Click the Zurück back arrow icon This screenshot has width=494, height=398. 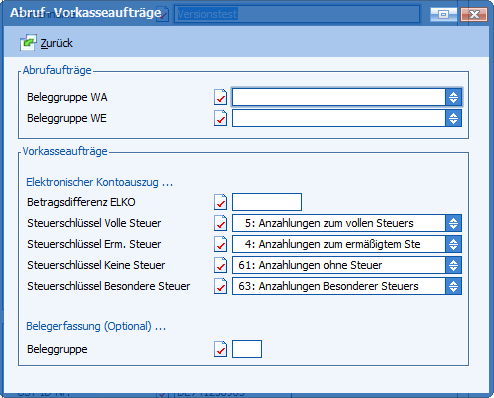tap(28, 43)
